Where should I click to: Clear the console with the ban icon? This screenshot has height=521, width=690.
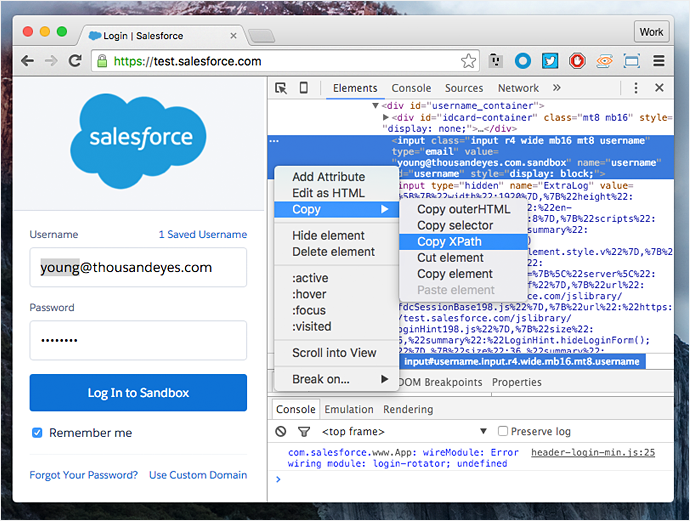281,432
